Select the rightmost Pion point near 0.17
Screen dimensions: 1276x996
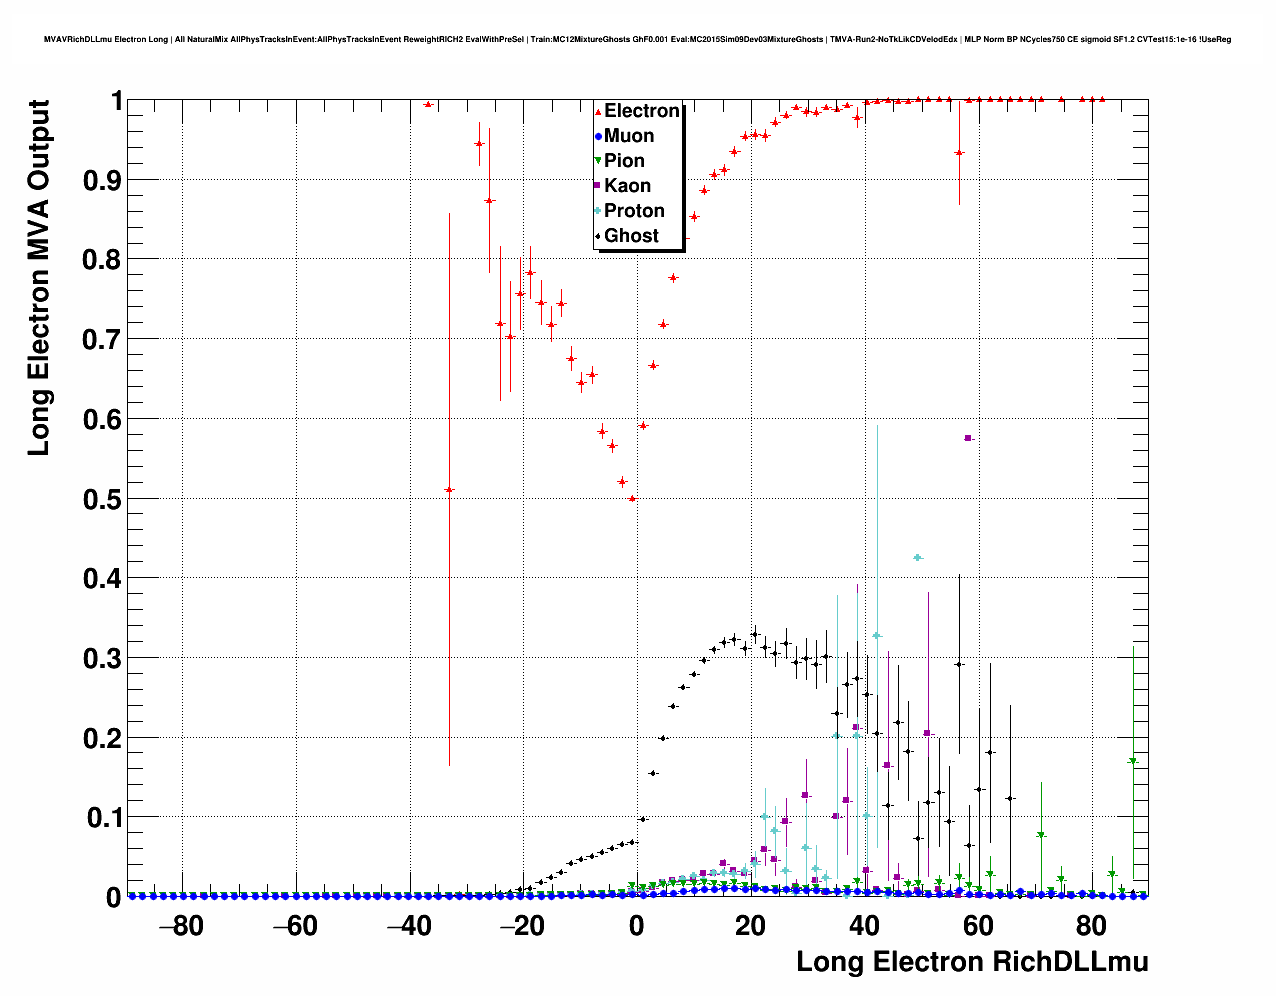[x=1133, y=761]
